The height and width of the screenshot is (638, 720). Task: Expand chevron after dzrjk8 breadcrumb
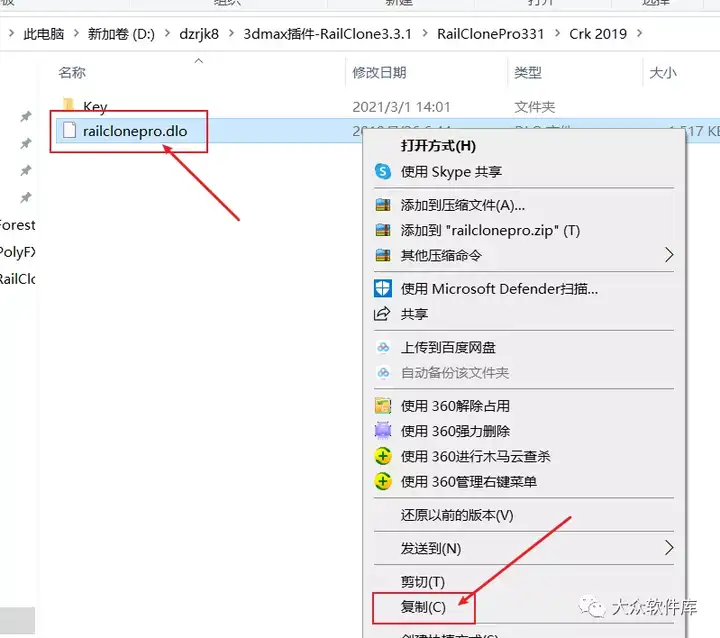coord(231,34)
